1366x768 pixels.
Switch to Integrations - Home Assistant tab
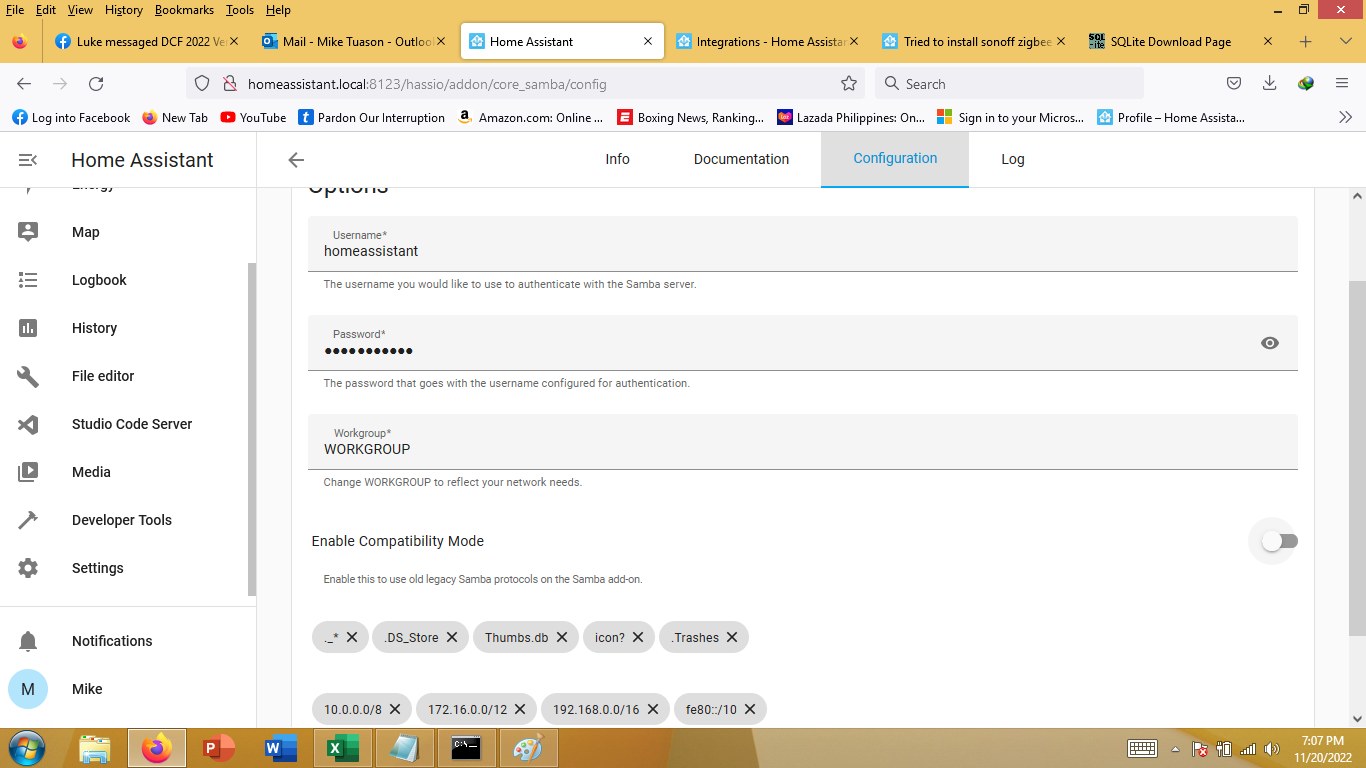(767, 42)
